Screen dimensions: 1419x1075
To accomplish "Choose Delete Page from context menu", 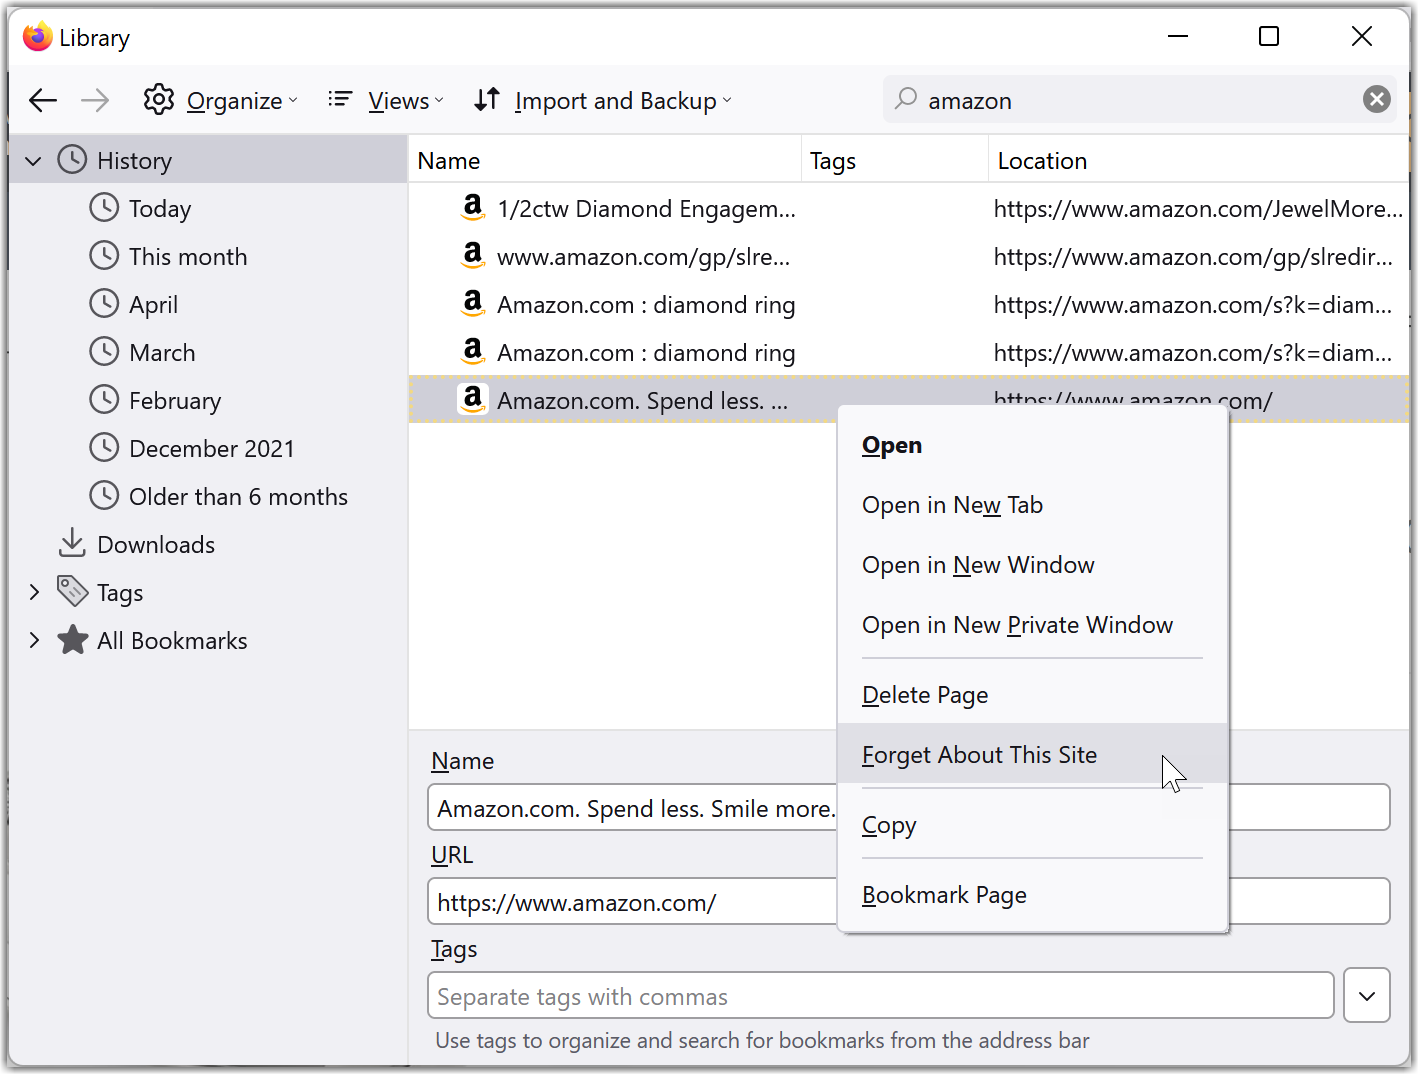I will tap(1033, 695).
